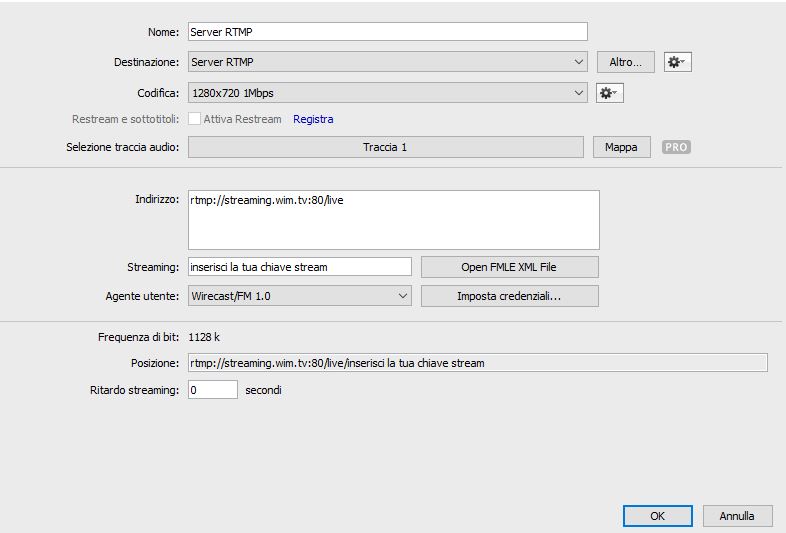Focus the Nome text field
Viewport: 786px width, 533px height.
tap(387, 32)
